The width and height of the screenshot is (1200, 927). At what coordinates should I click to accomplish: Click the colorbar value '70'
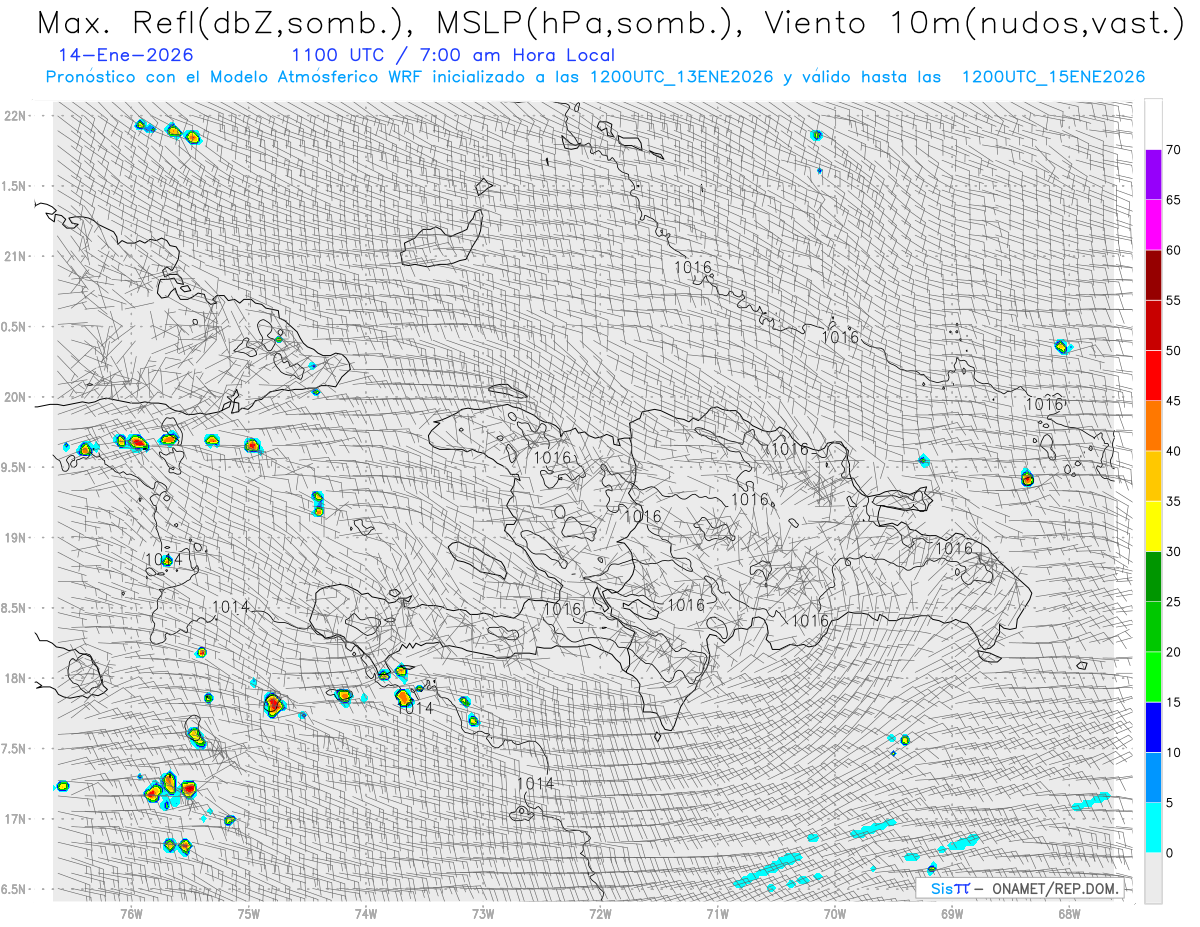click(1174, 150)
